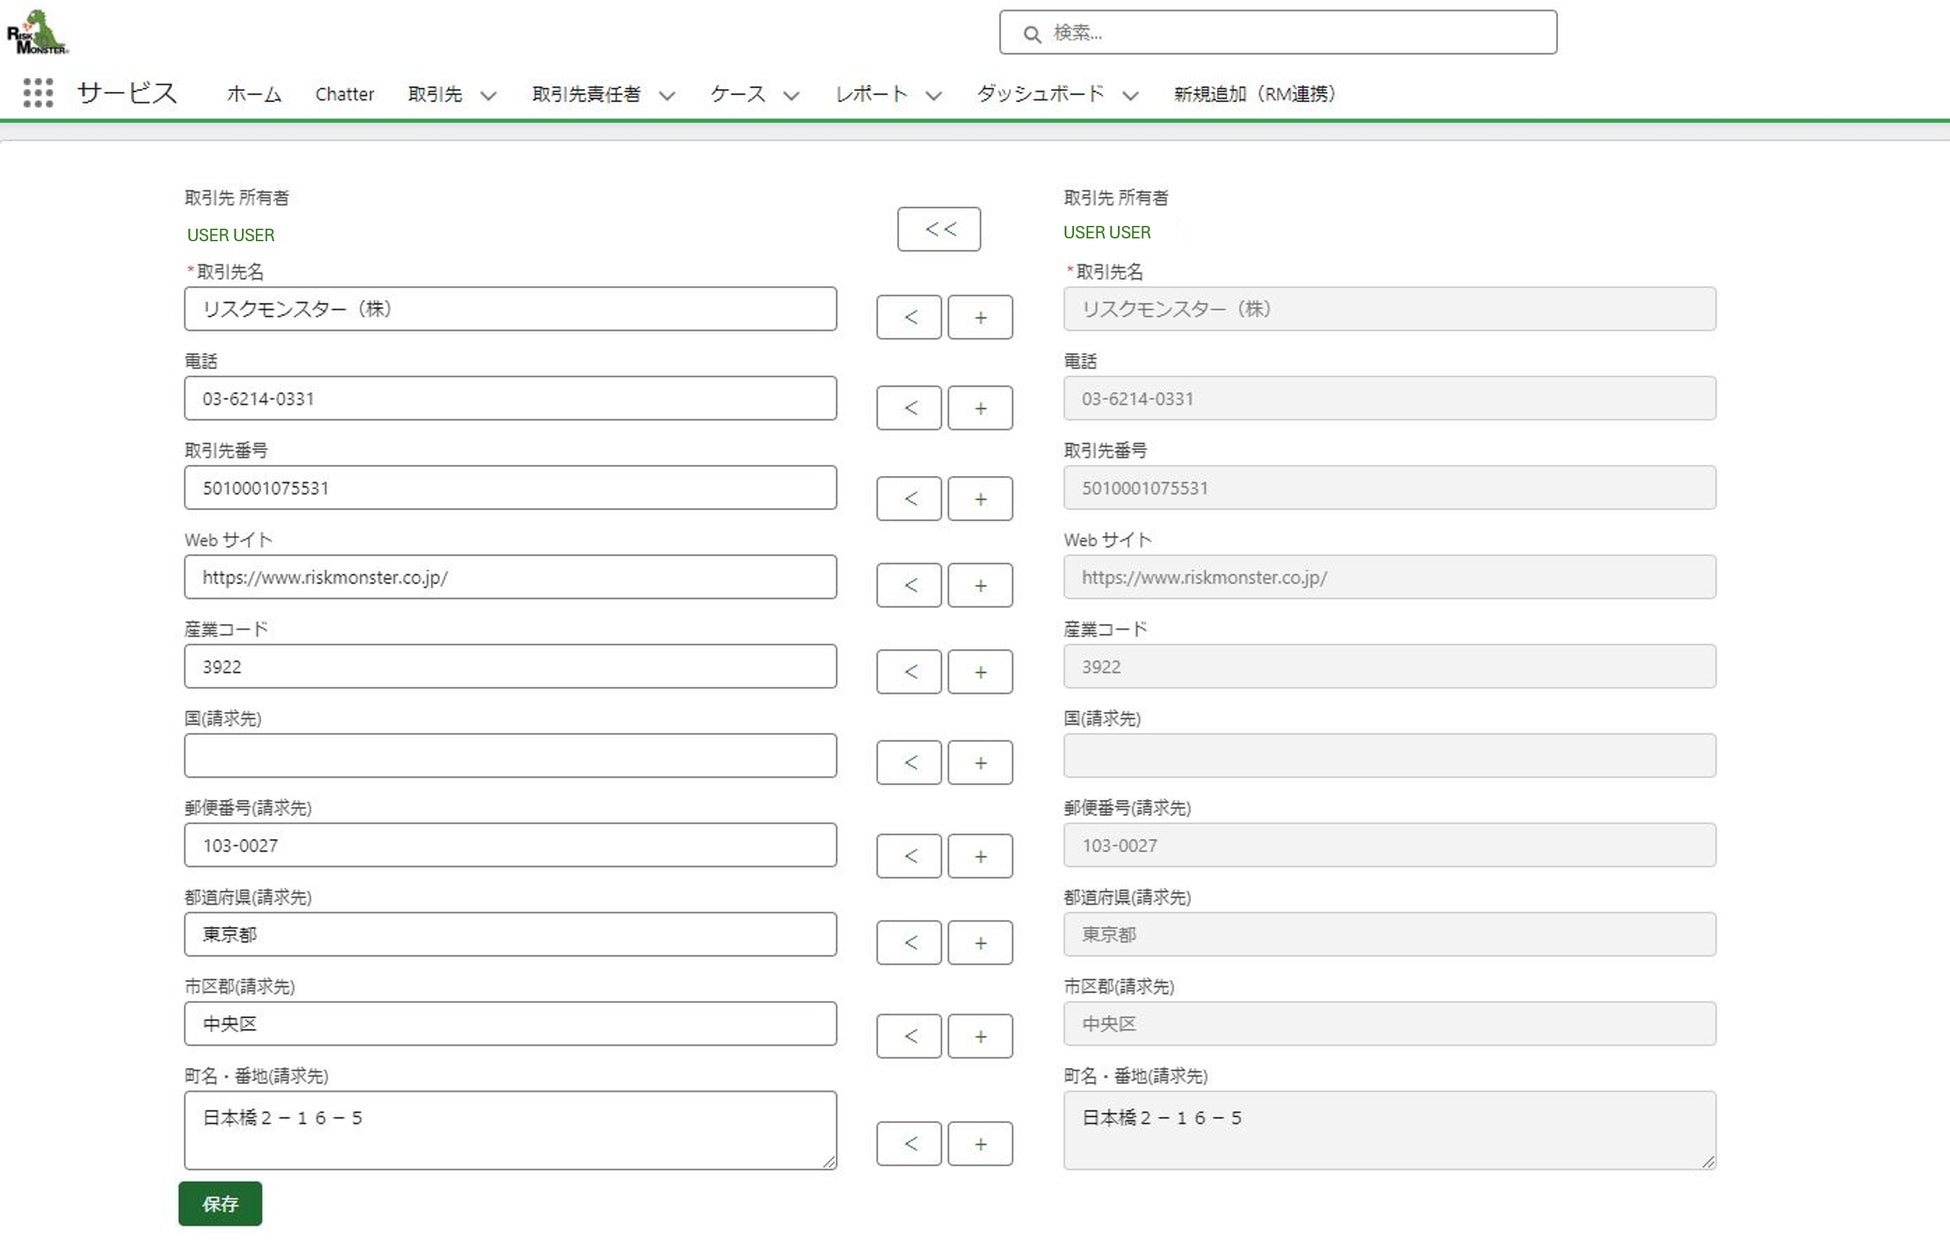Go to the ホーム tab

[254, 94]
